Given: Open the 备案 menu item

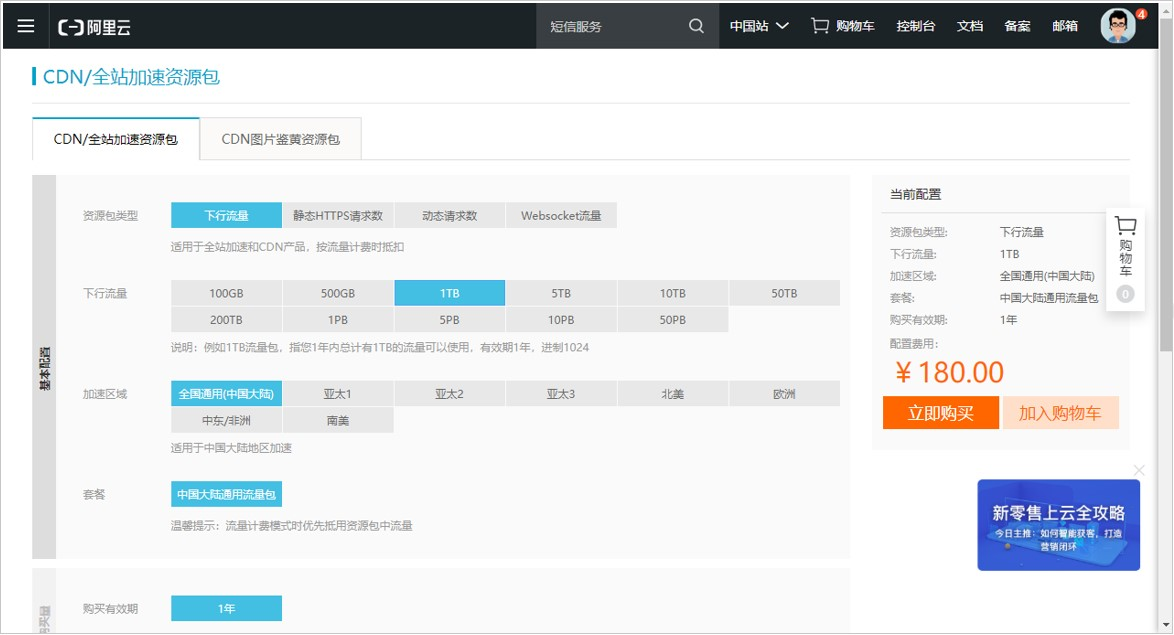Looking at the screenshot, I should pyautogui.click(x=1018, y=26).
